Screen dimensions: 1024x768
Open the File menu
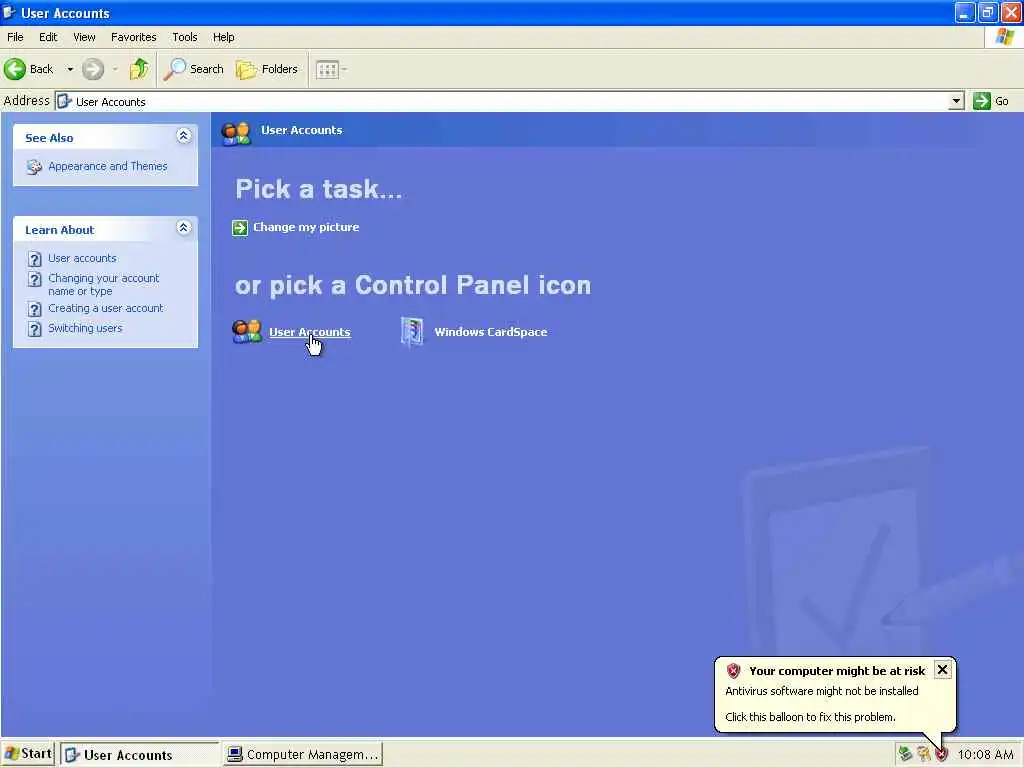pos(15,37)
